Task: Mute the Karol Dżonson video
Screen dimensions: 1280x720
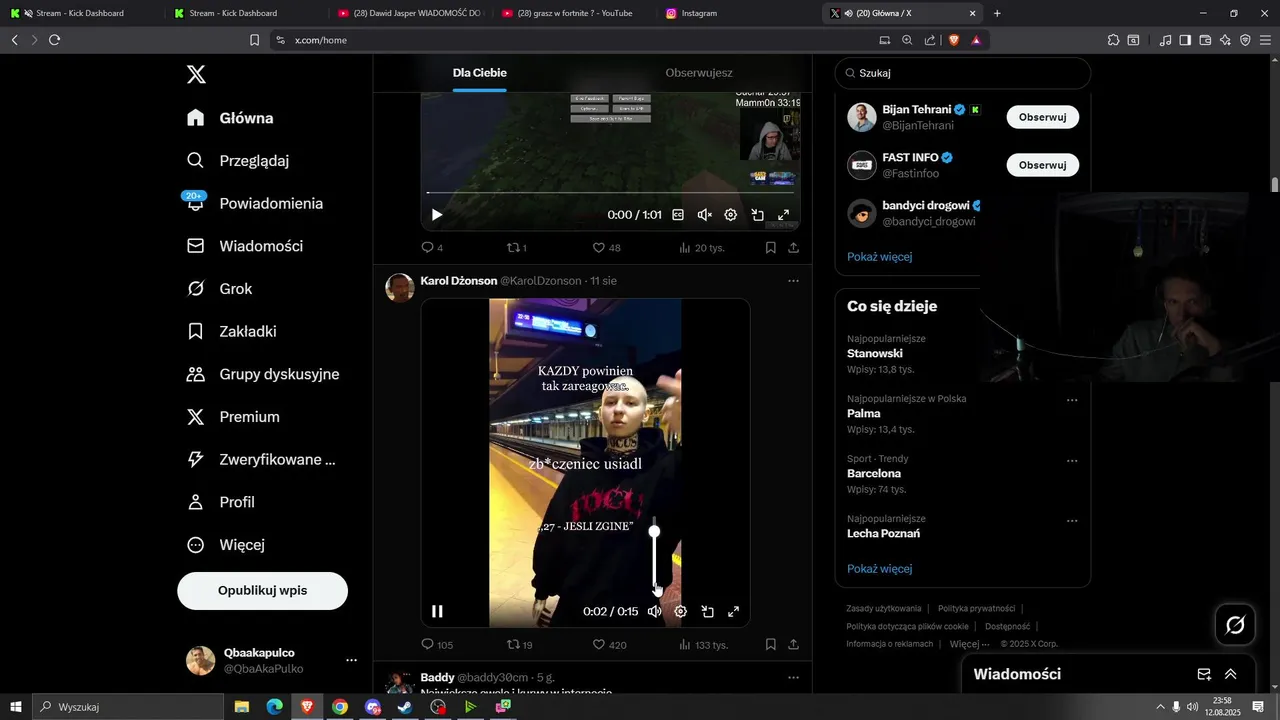Action: 654,612
